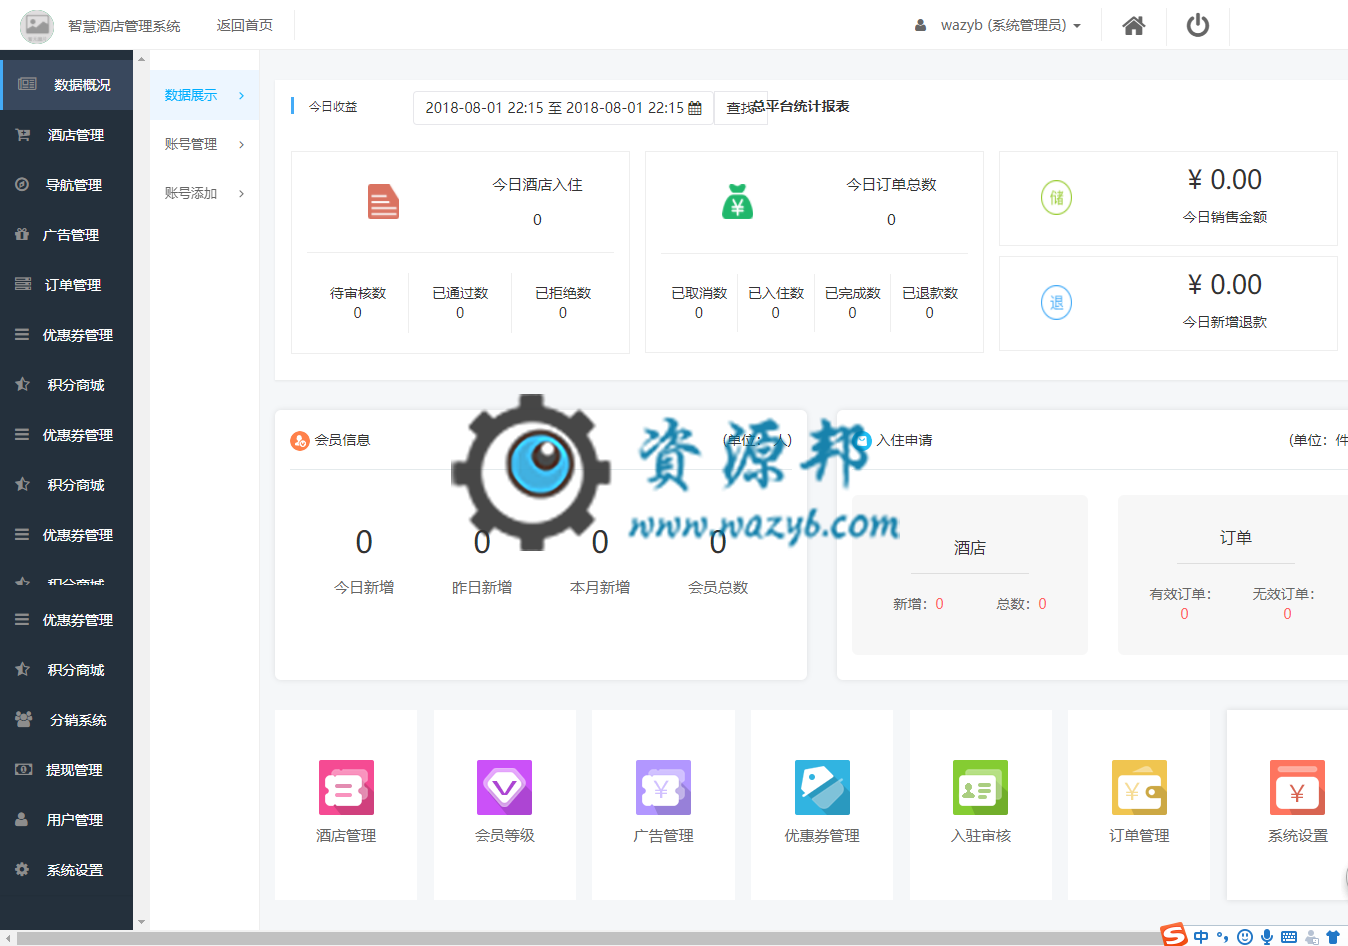Click the 数据概况 sidebar icon
Viewport: 1348px width, 946px height.
28,84
